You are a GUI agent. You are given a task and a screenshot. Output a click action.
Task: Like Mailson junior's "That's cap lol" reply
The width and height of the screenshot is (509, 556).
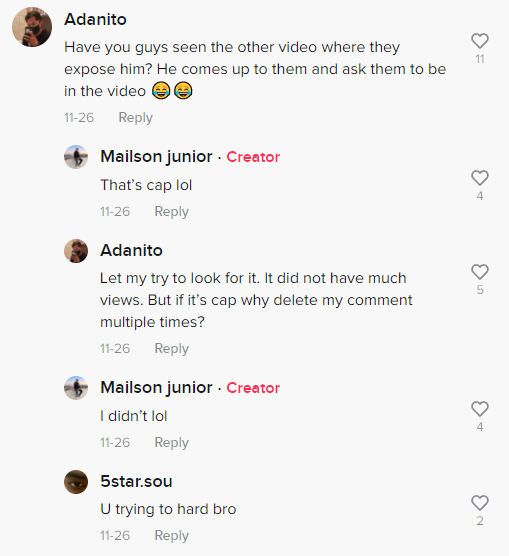pos(480,178)
